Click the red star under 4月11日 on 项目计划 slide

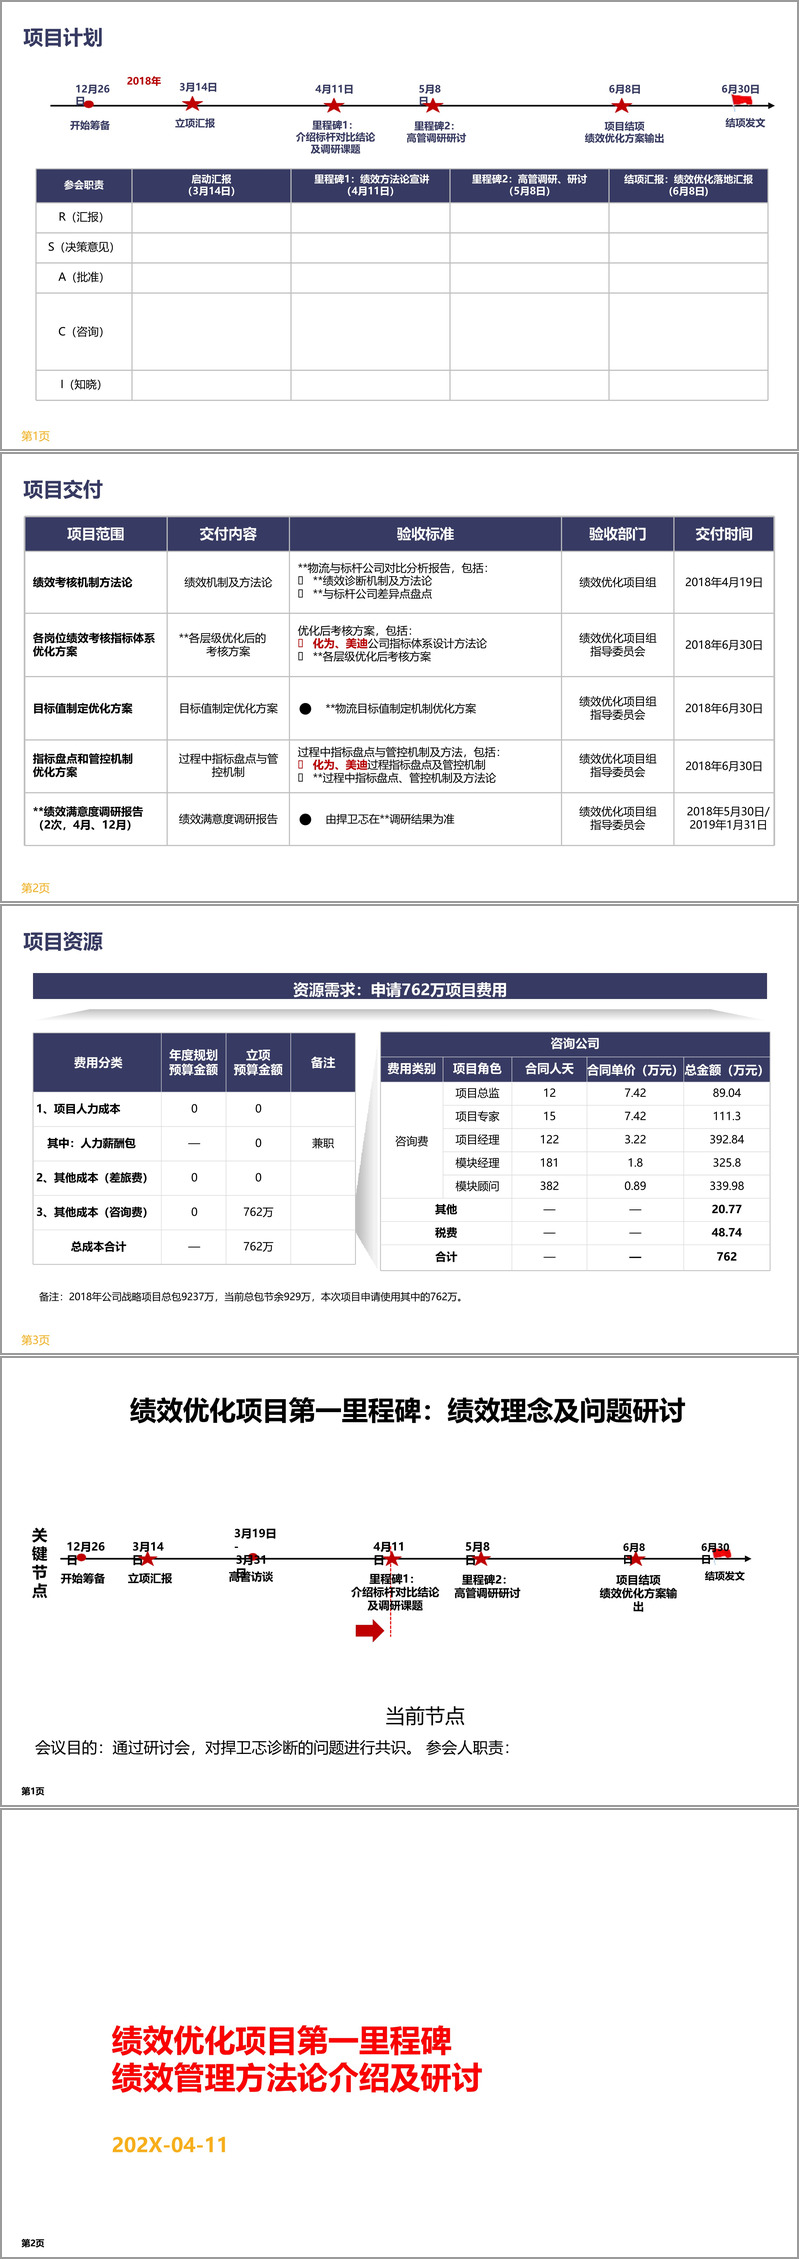[334, 105]
